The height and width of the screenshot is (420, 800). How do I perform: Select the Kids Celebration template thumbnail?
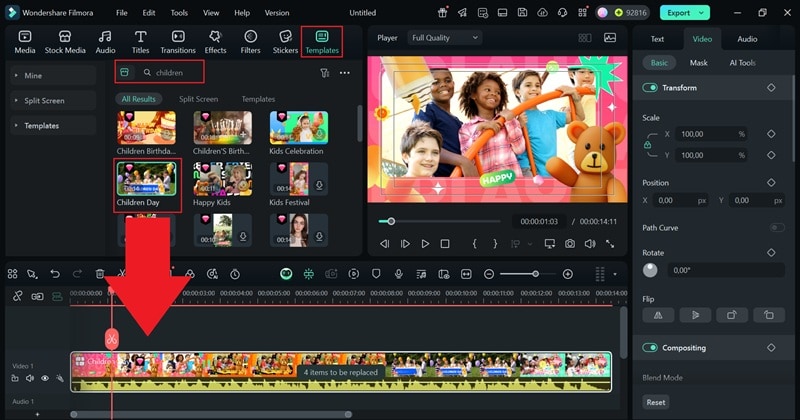299,128
